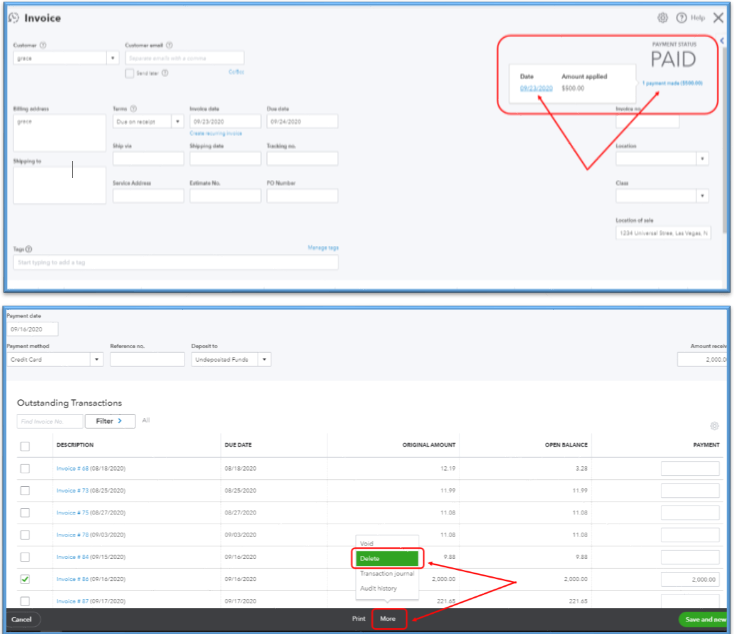The width and height of the screenshot is (734, 634).
Task: Select Delete in the More menu
Action: tap(387, 559)
